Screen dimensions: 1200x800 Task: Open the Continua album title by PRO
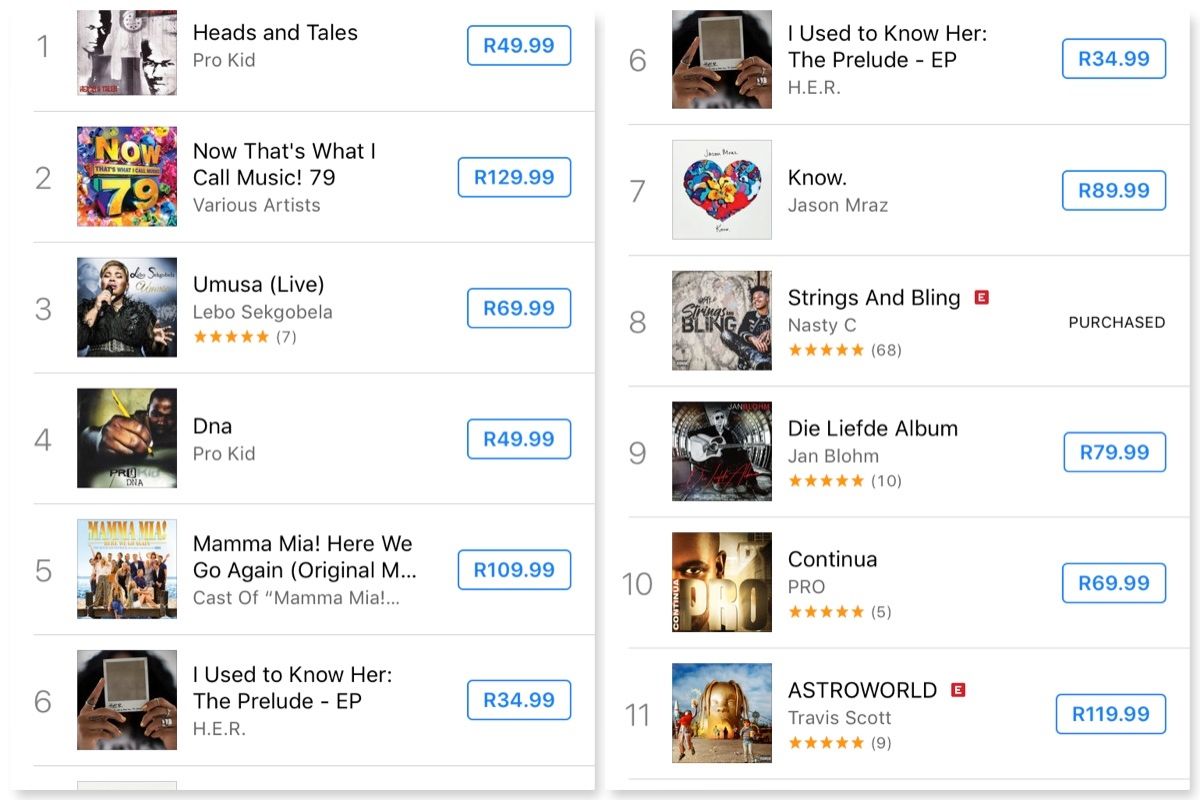pyautogui.click(x=832, y=559)
